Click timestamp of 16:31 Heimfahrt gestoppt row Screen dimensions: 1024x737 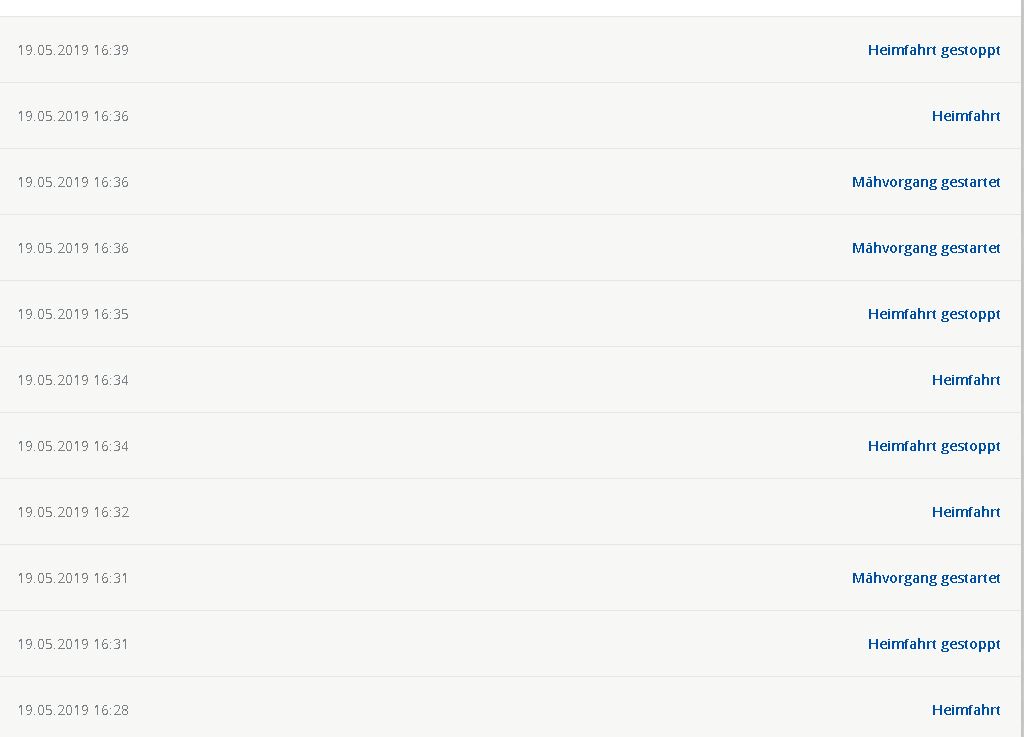point(73,644)
